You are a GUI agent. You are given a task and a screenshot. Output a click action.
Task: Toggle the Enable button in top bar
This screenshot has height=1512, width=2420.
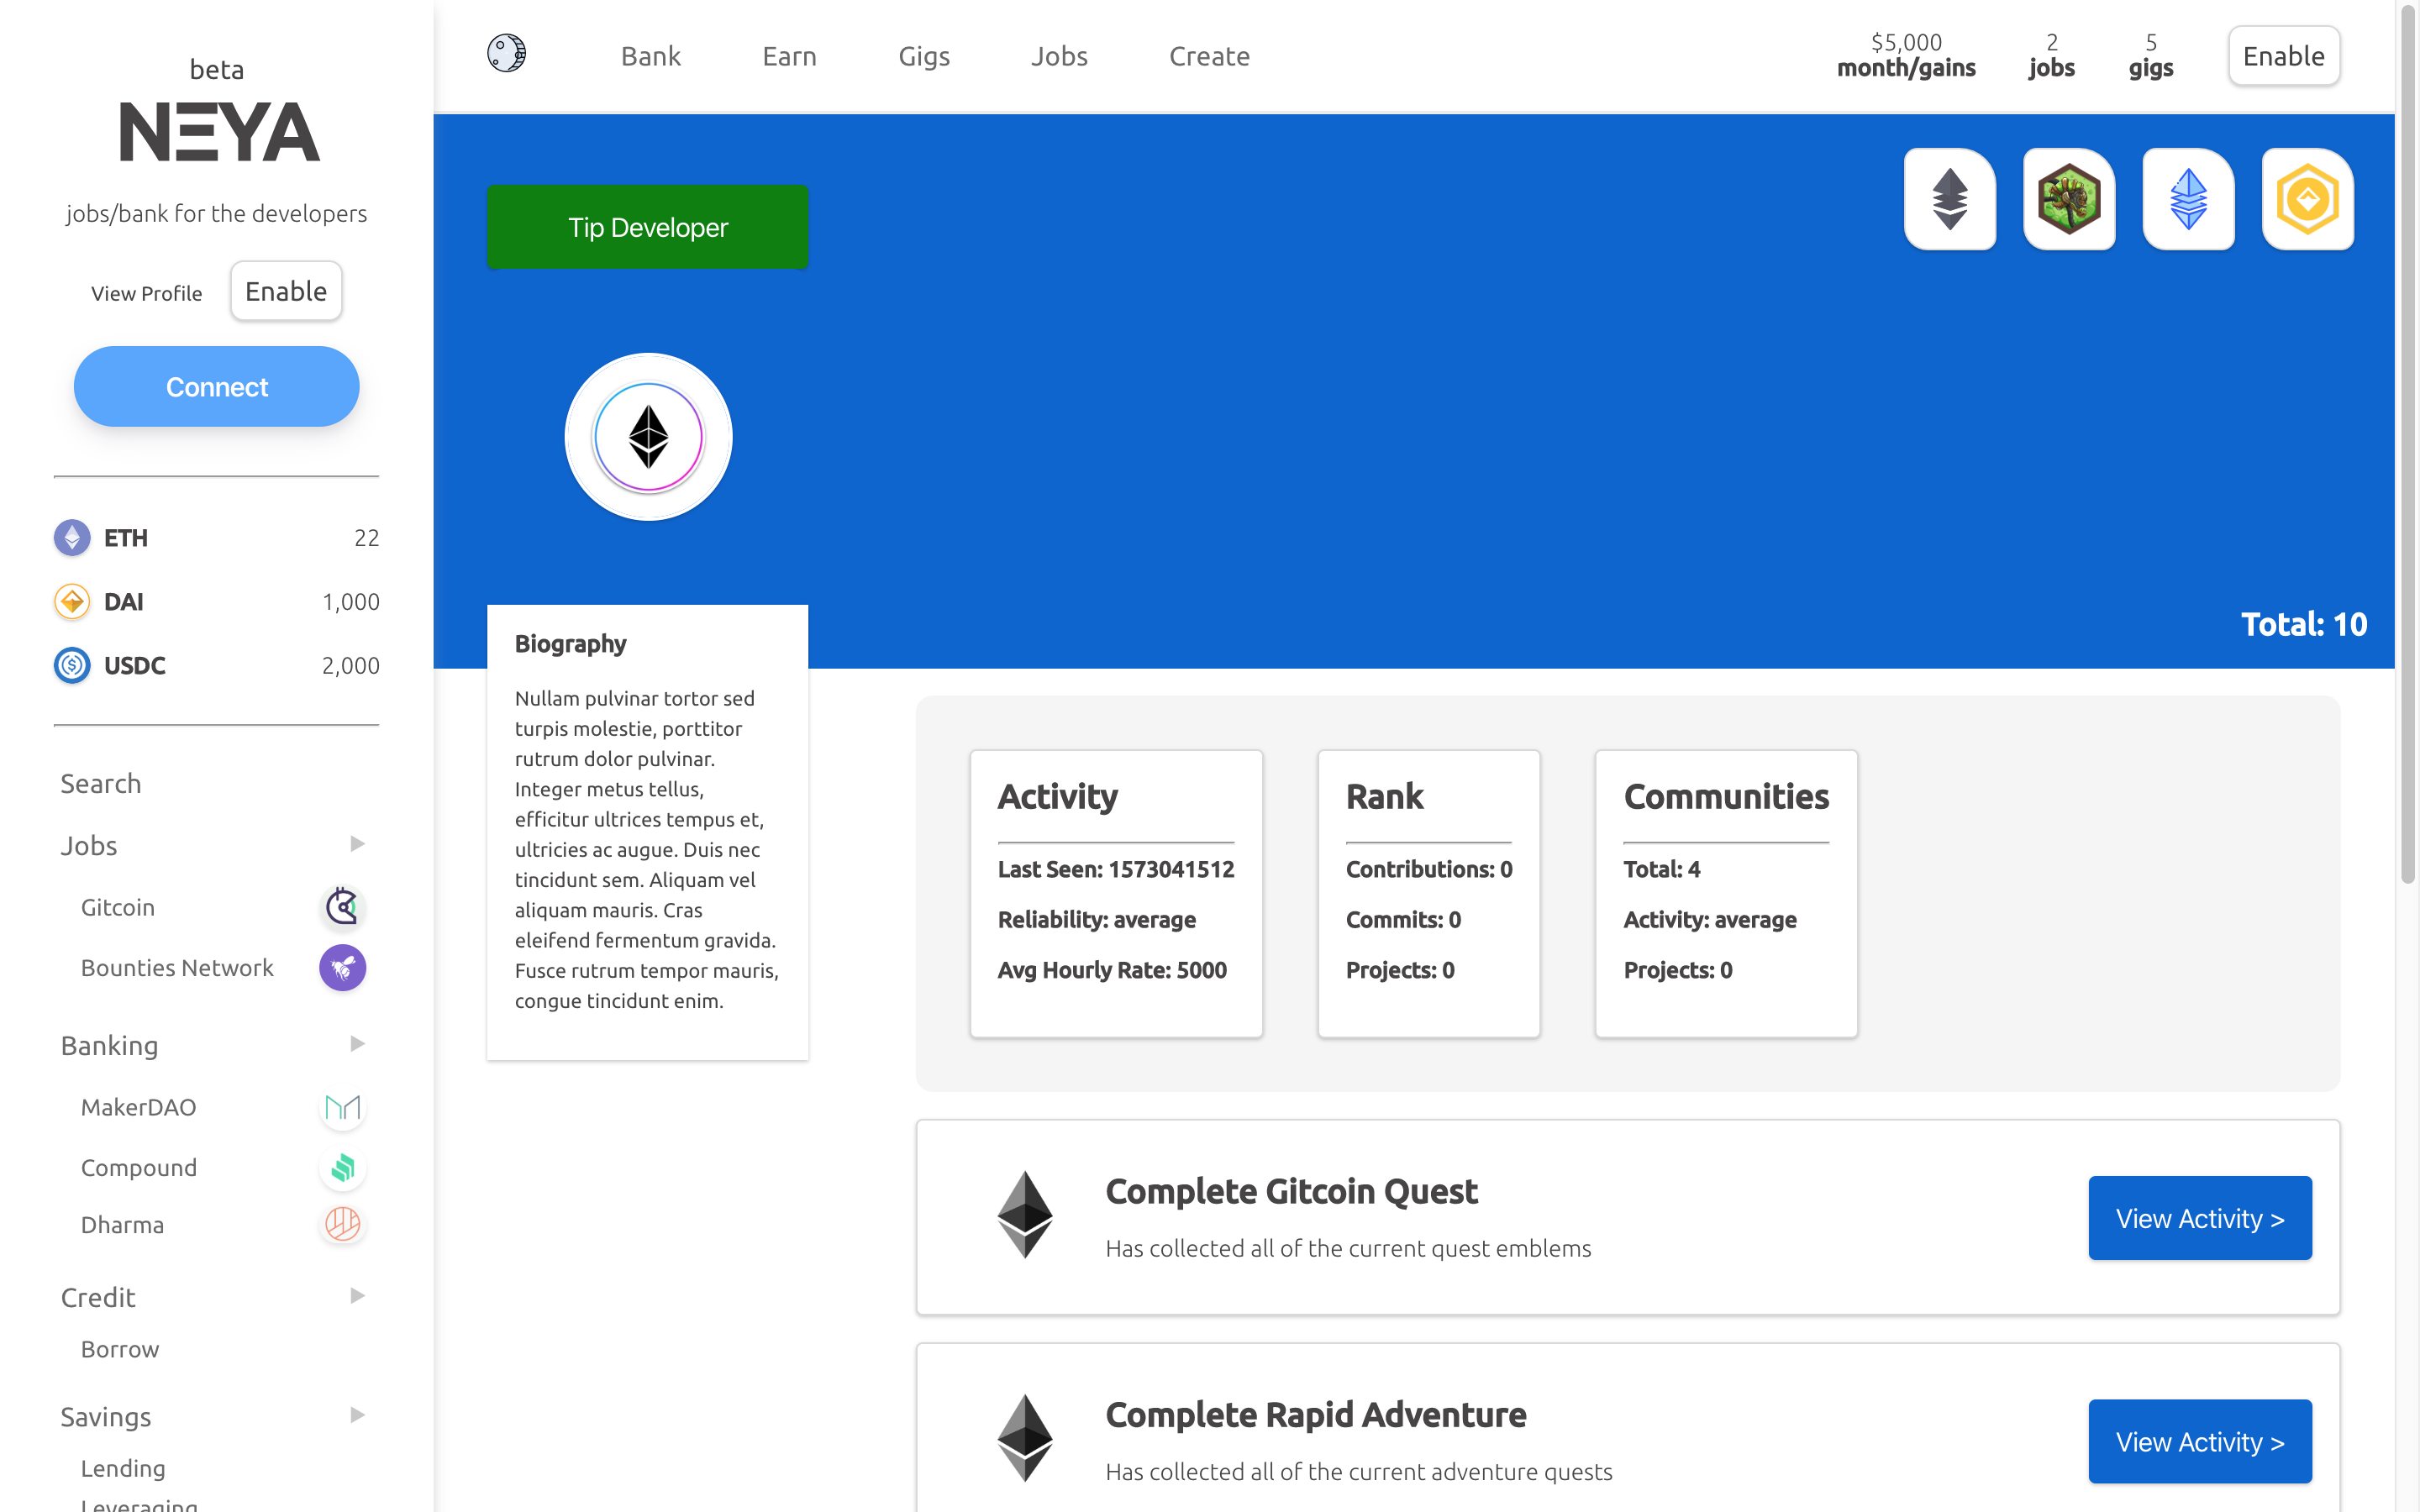[2283, 56]
